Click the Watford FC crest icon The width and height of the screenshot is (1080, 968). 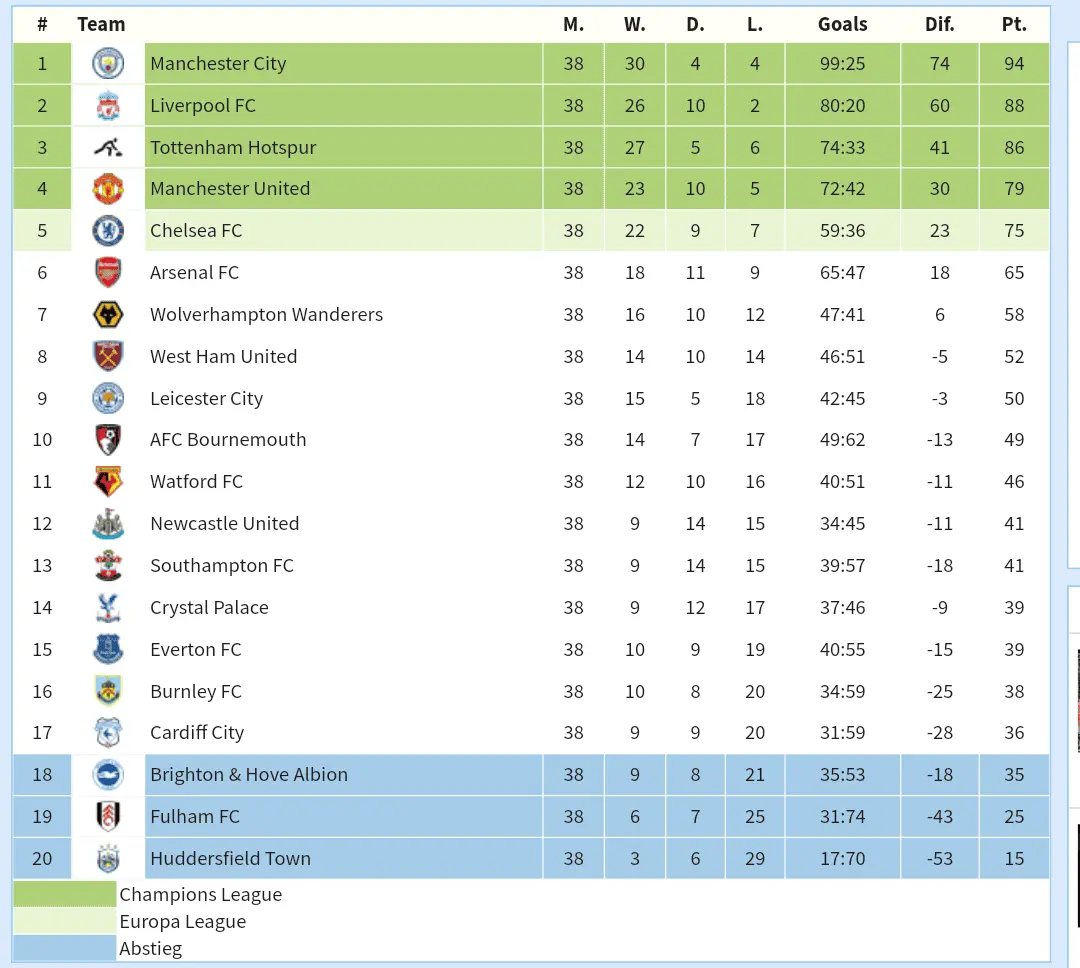click(x=108, y=482)
